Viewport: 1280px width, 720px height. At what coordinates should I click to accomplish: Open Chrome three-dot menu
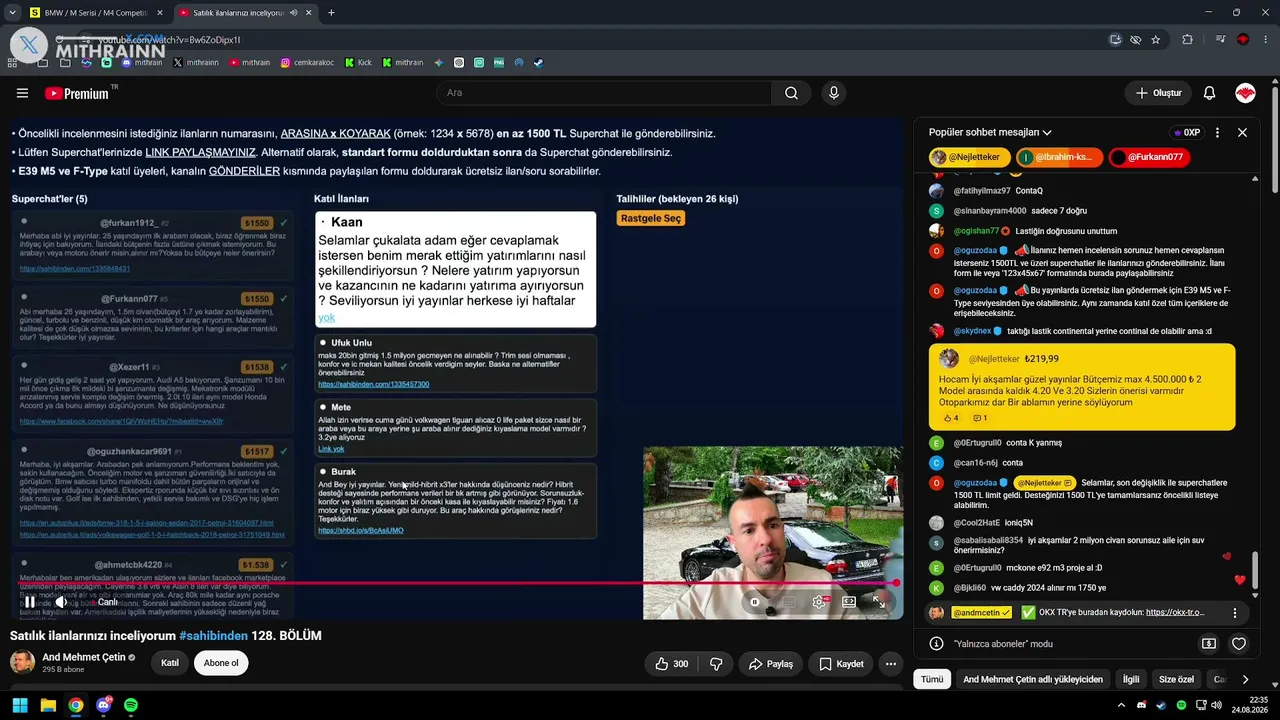click(x=1266, y=40)
